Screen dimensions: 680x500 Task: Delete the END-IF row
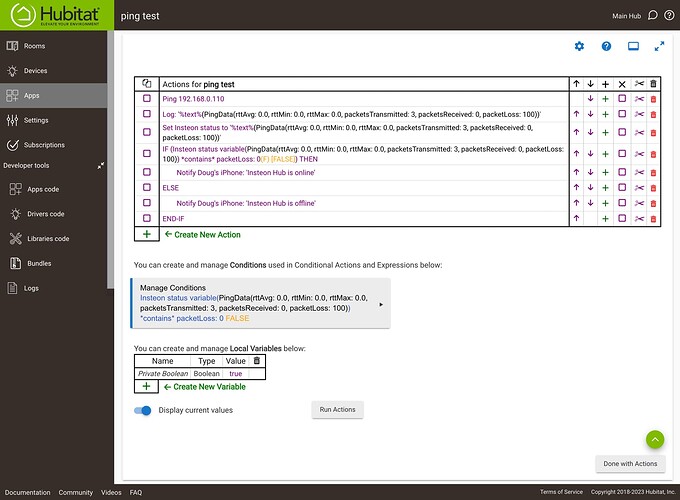click(x=653, y=219)
